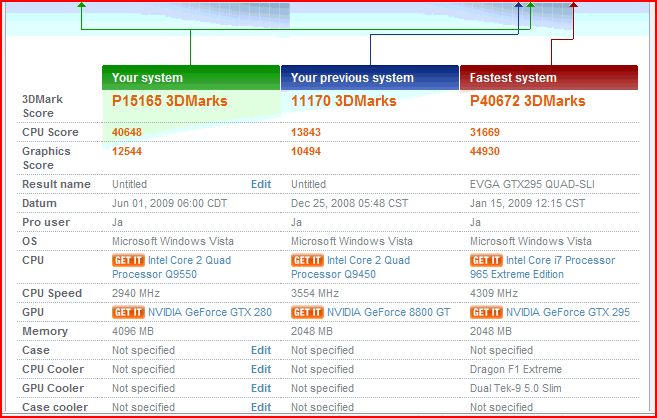Click the P15165 3DMarks score
Image resolution: width=657 pixels, height=418 pixels.
point(170,101)
